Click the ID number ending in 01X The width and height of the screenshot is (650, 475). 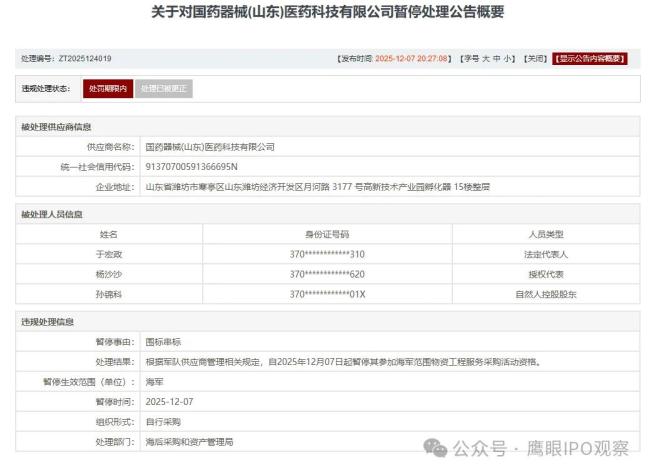pyautogui.click(x=327, y=294)
